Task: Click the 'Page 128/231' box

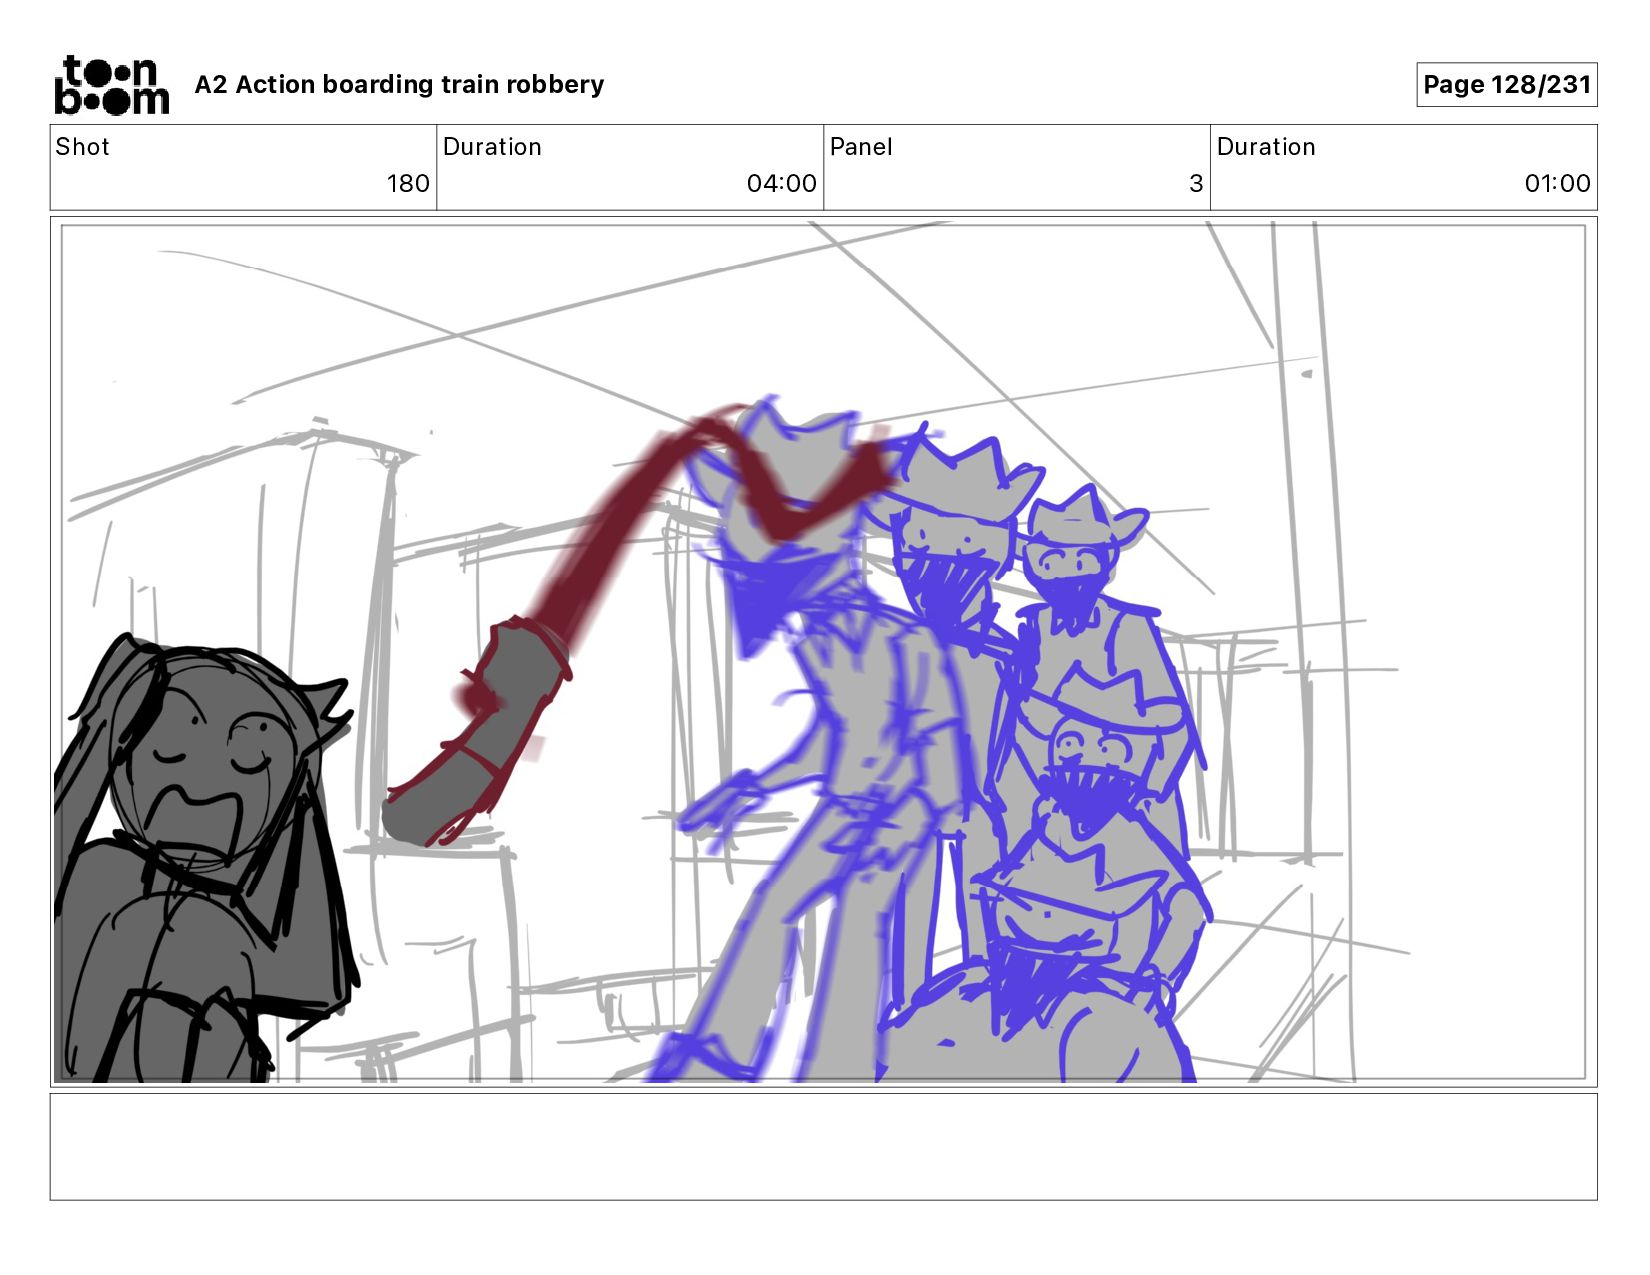Action: pos(1506,85)
